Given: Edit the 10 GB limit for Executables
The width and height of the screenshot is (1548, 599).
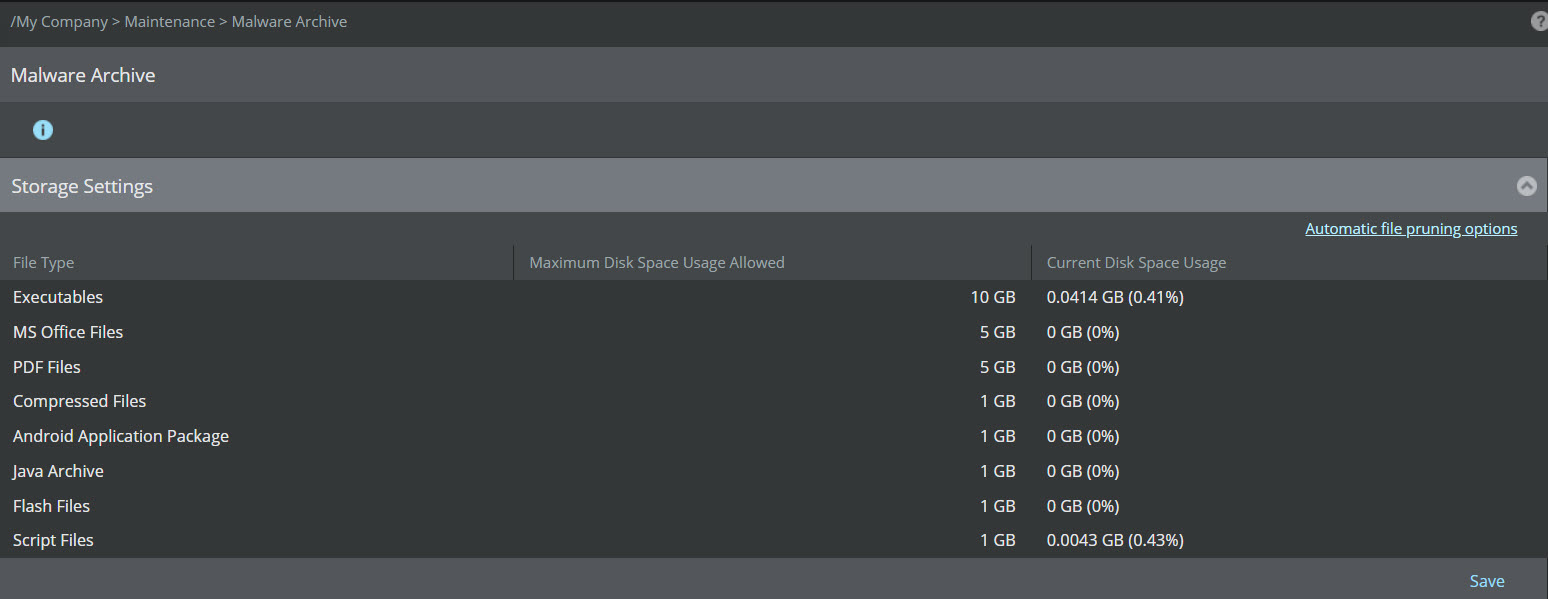Looking at the screenshot, I should 993,297.
